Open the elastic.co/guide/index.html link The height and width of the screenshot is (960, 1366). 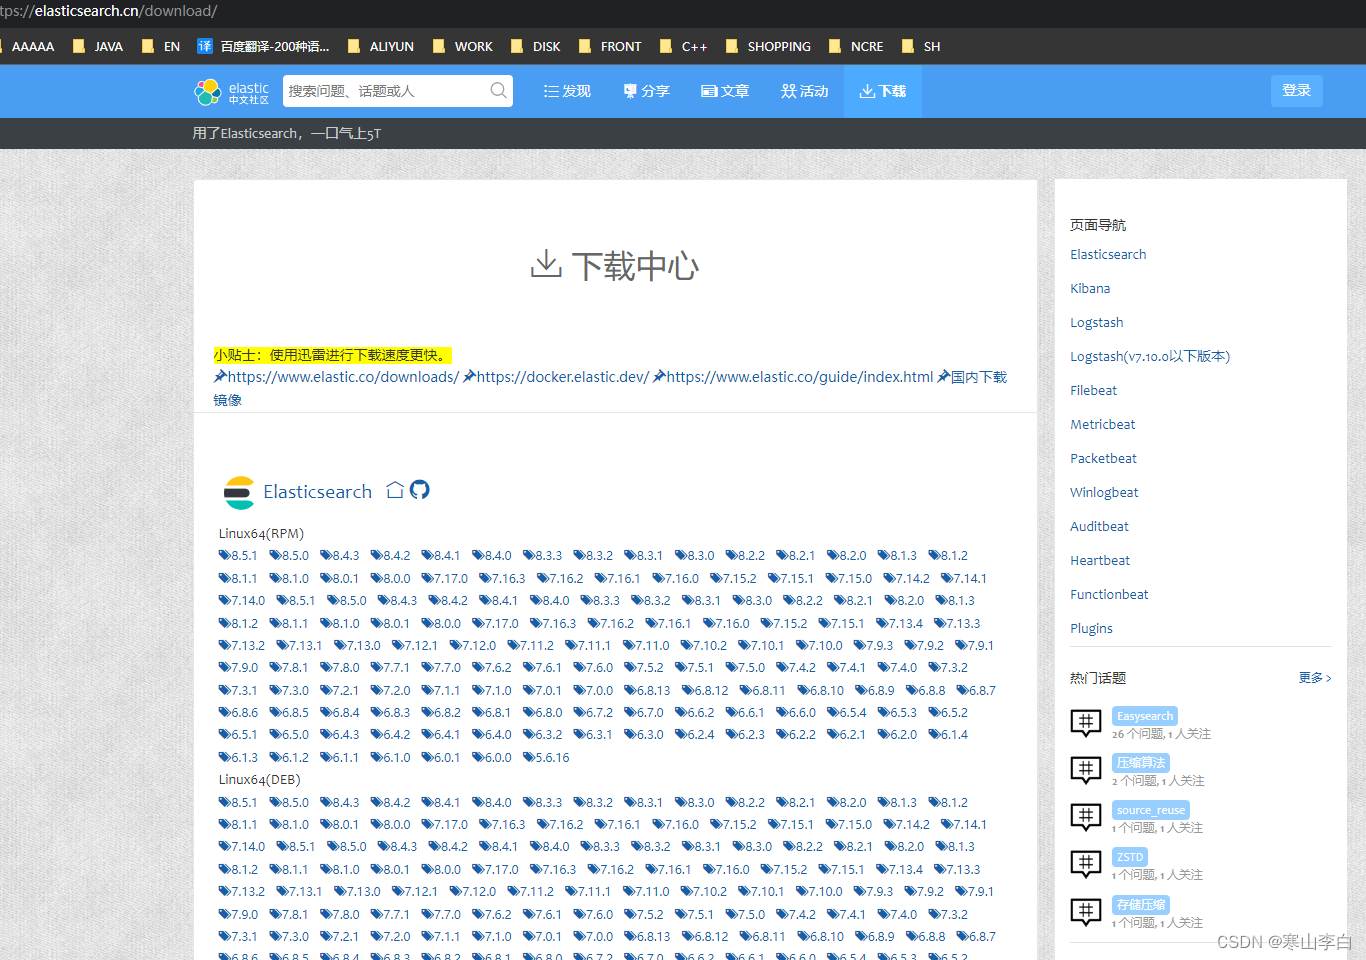(x=793, y=377)
